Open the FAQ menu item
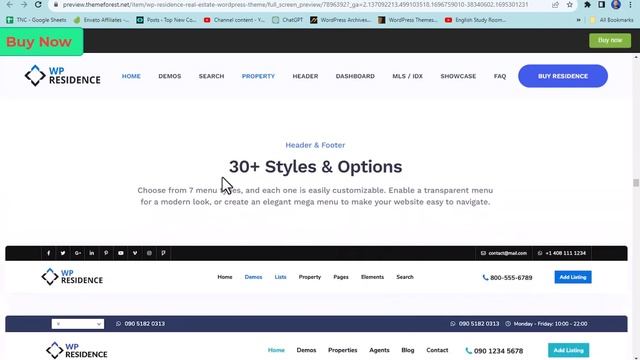 [500, 76]
